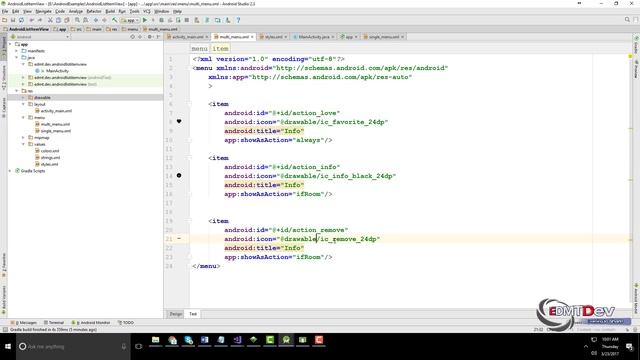640x360 pixels.
Task: Click the remove gutter icon on line 21
Action: pyautogui.click(x=179, y=238)
